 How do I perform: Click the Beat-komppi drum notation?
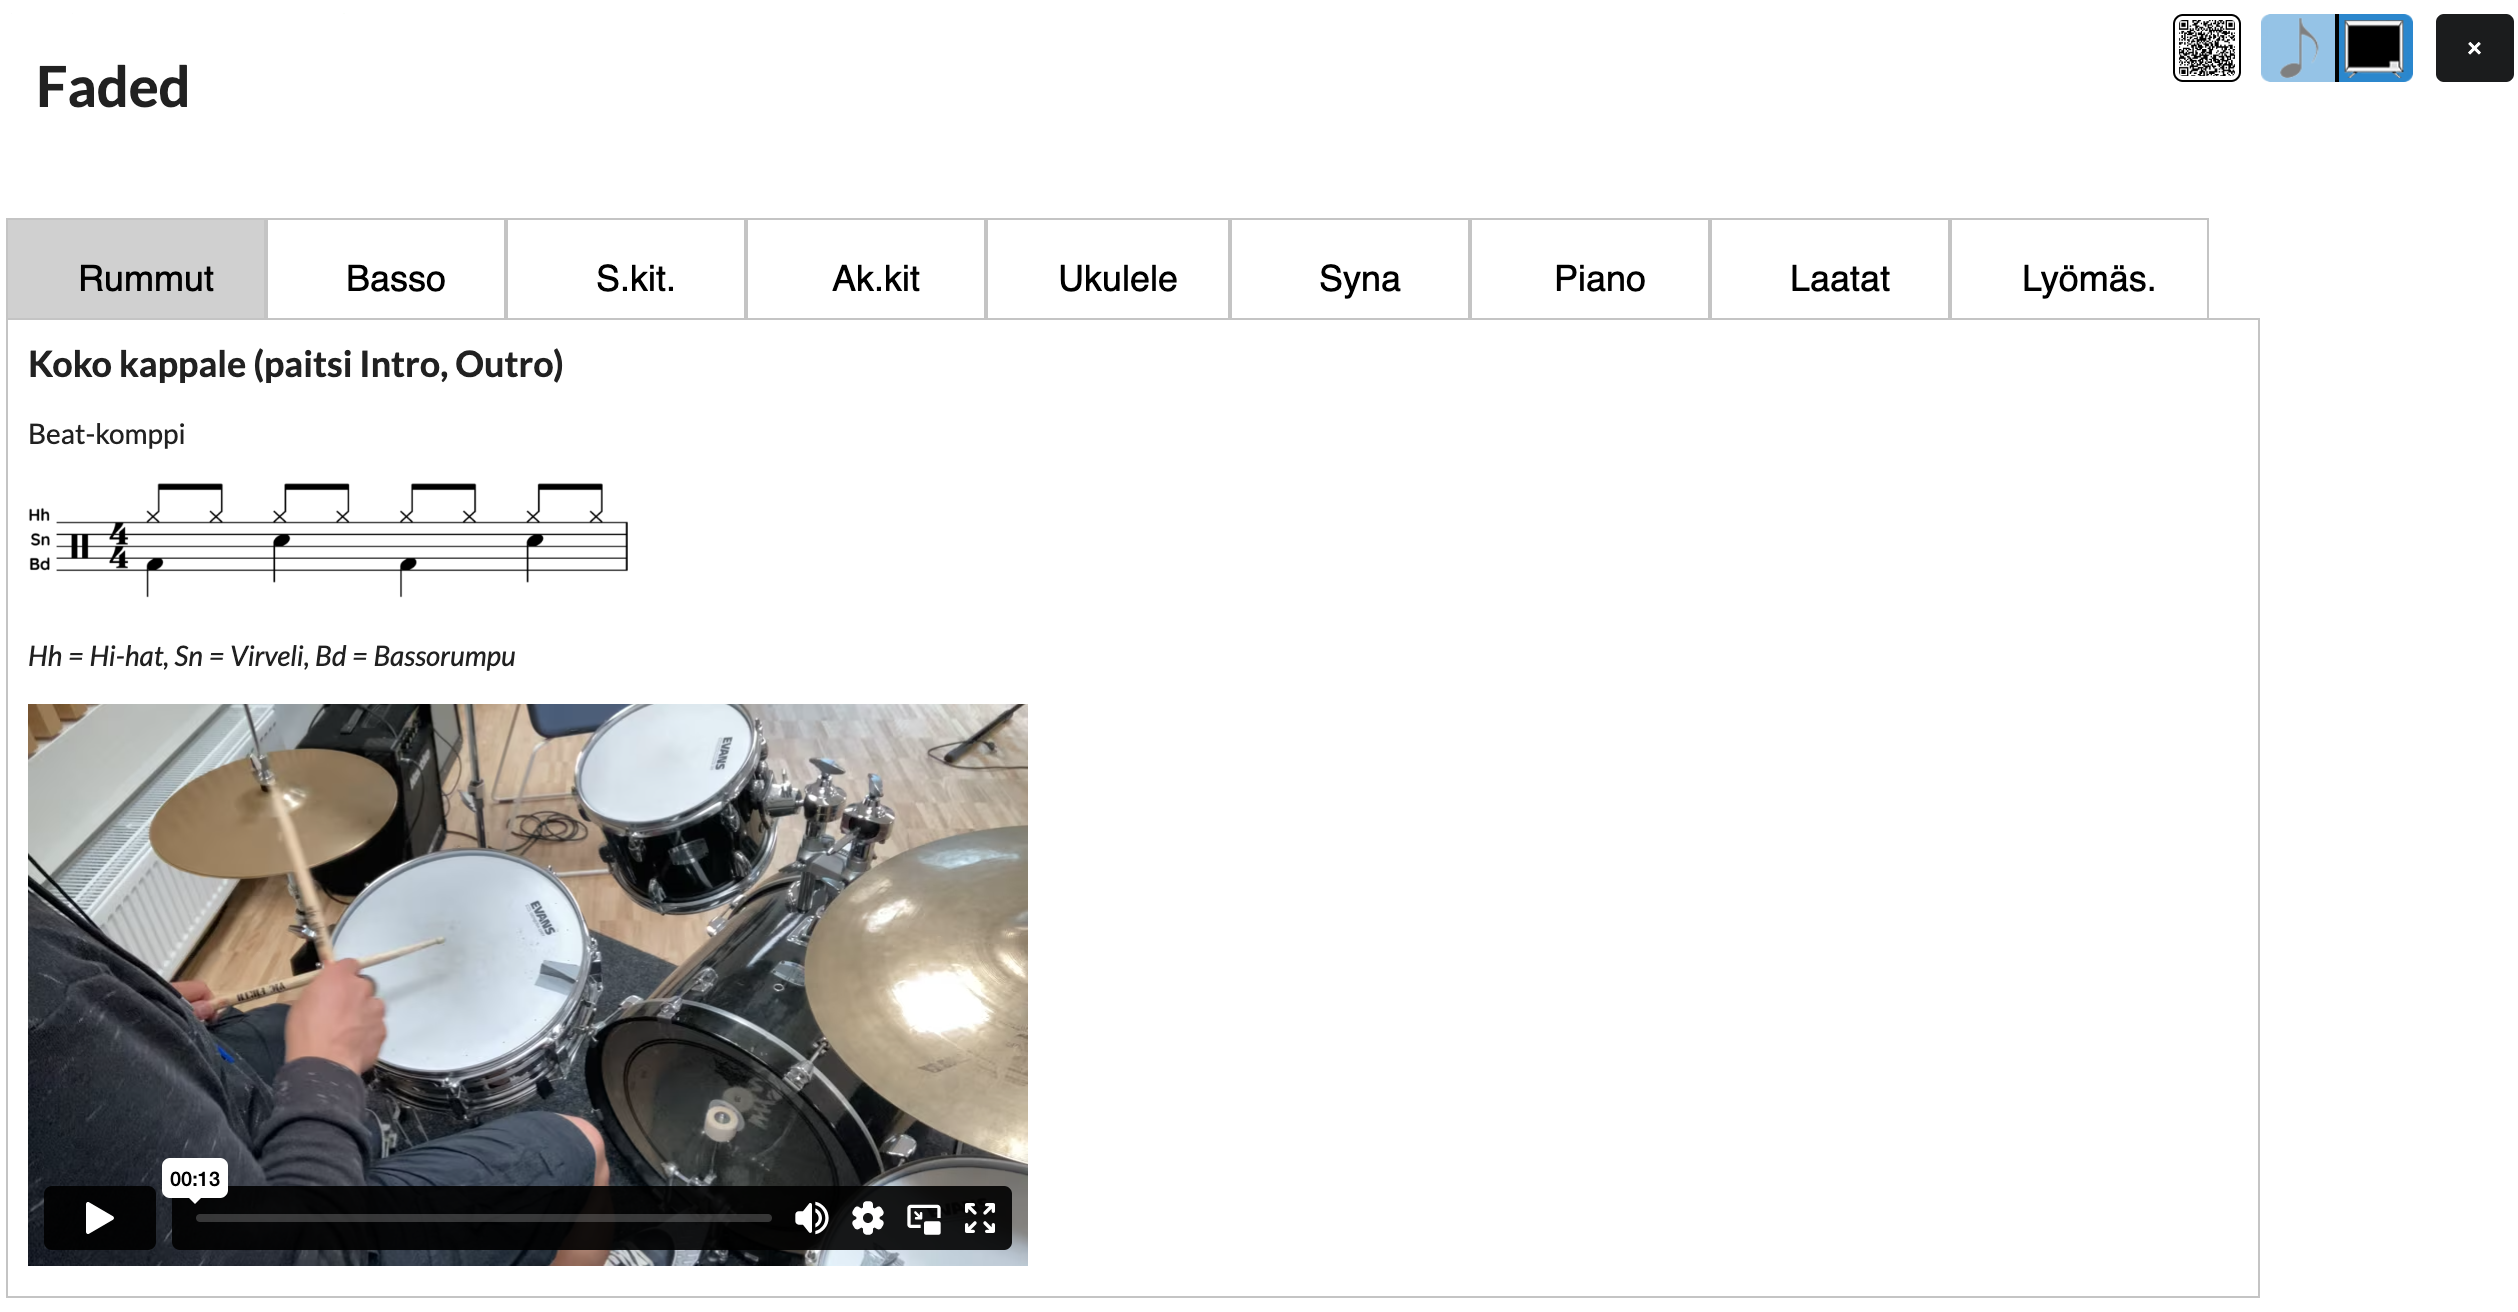pyautogui.click(x=330, y=540)
